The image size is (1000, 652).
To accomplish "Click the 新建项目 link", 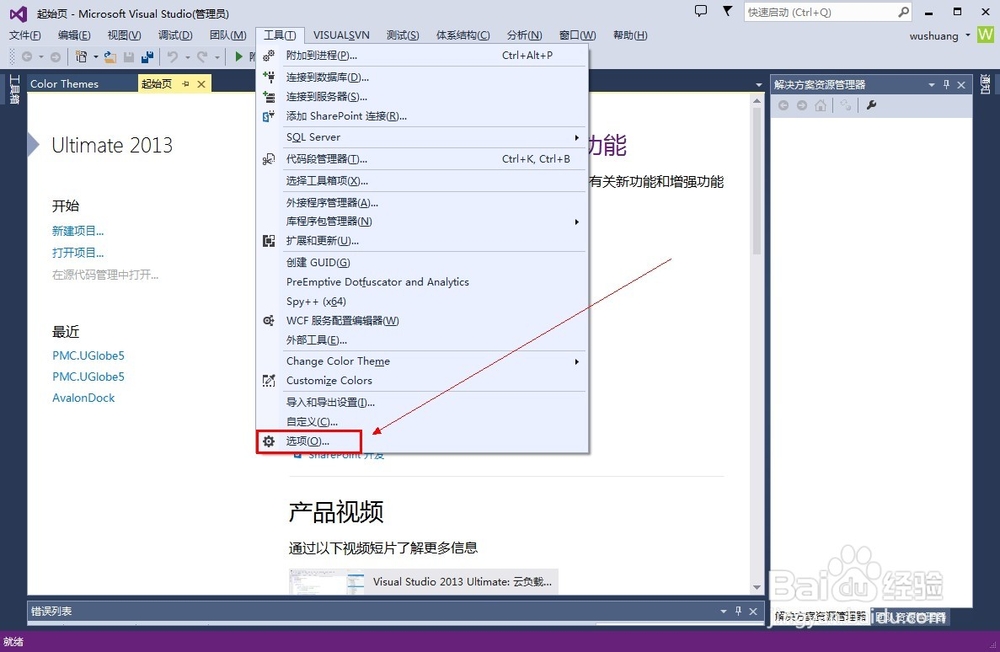I will (77, 230).
